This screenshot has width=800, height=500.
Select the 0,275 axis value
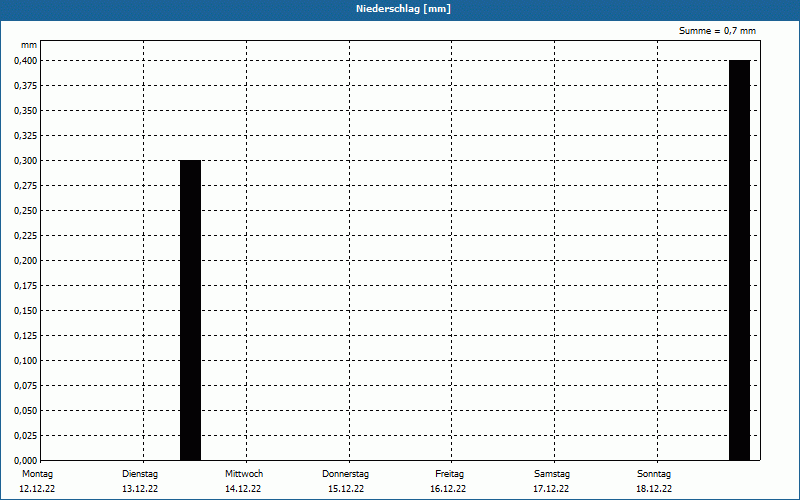point(26,186)
